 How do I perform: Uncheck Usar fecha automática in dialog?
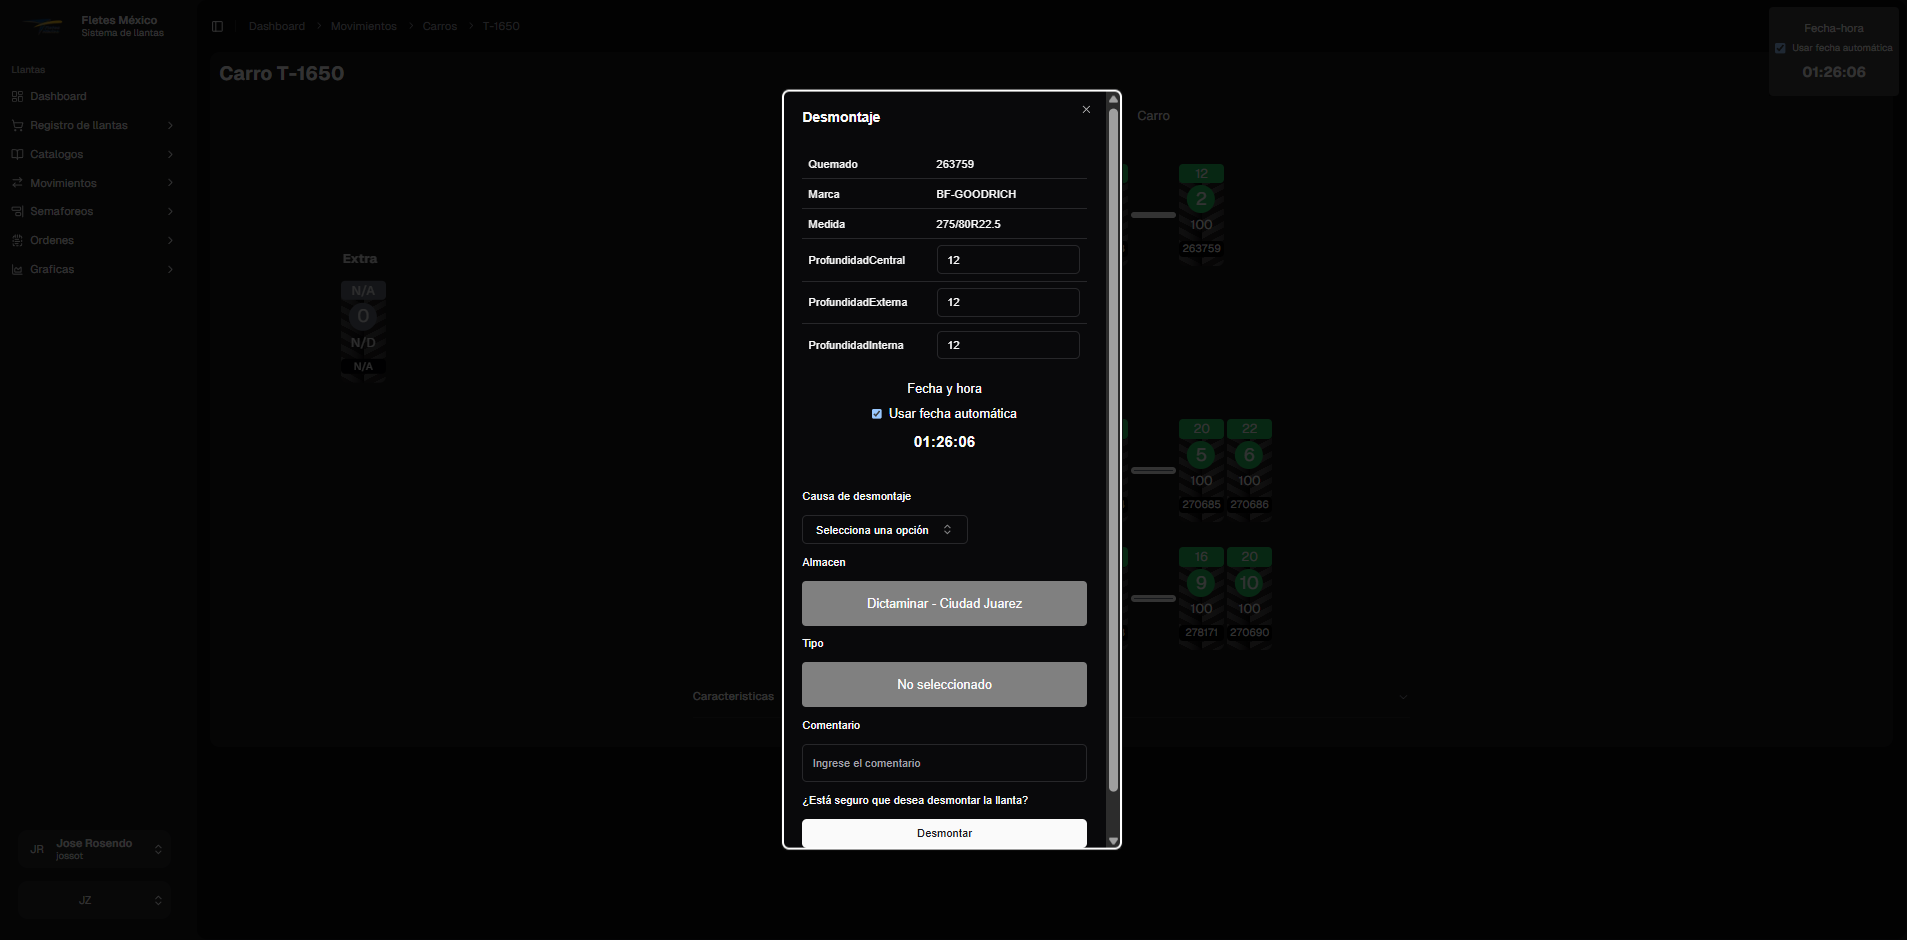pyautogui.click(x=877, y=414)
